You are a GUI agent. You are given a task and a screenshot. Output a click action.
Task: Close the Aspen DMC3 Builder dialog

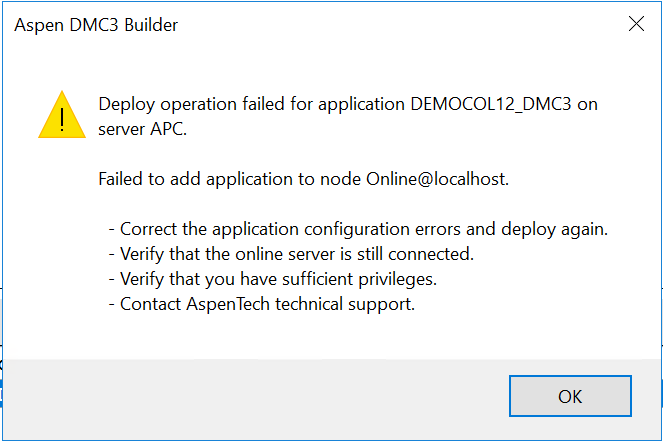tap(636, 24)
